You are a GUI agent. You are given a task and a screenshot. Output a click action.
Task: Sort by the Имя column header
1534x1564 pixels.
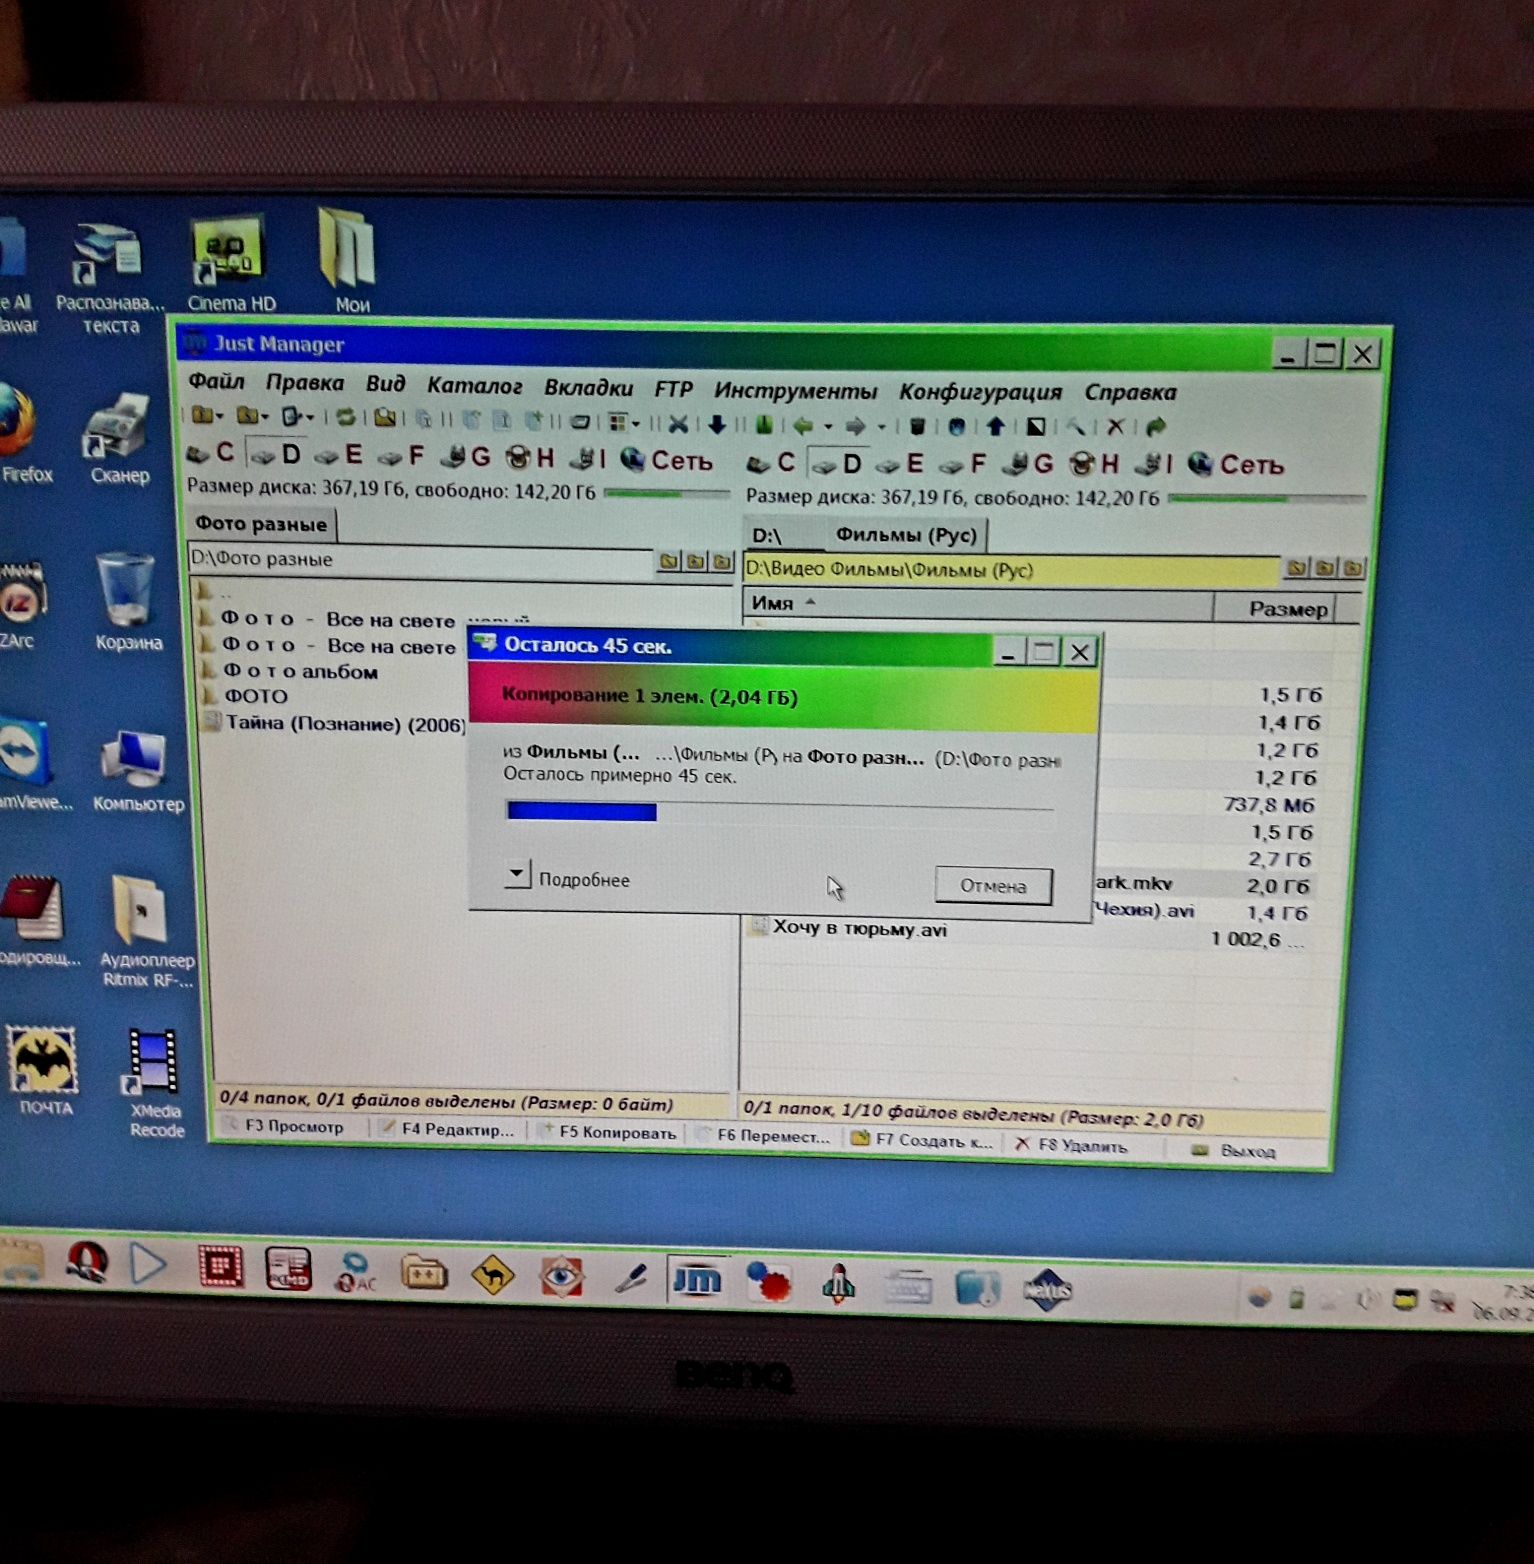click(x=977, y=603)
